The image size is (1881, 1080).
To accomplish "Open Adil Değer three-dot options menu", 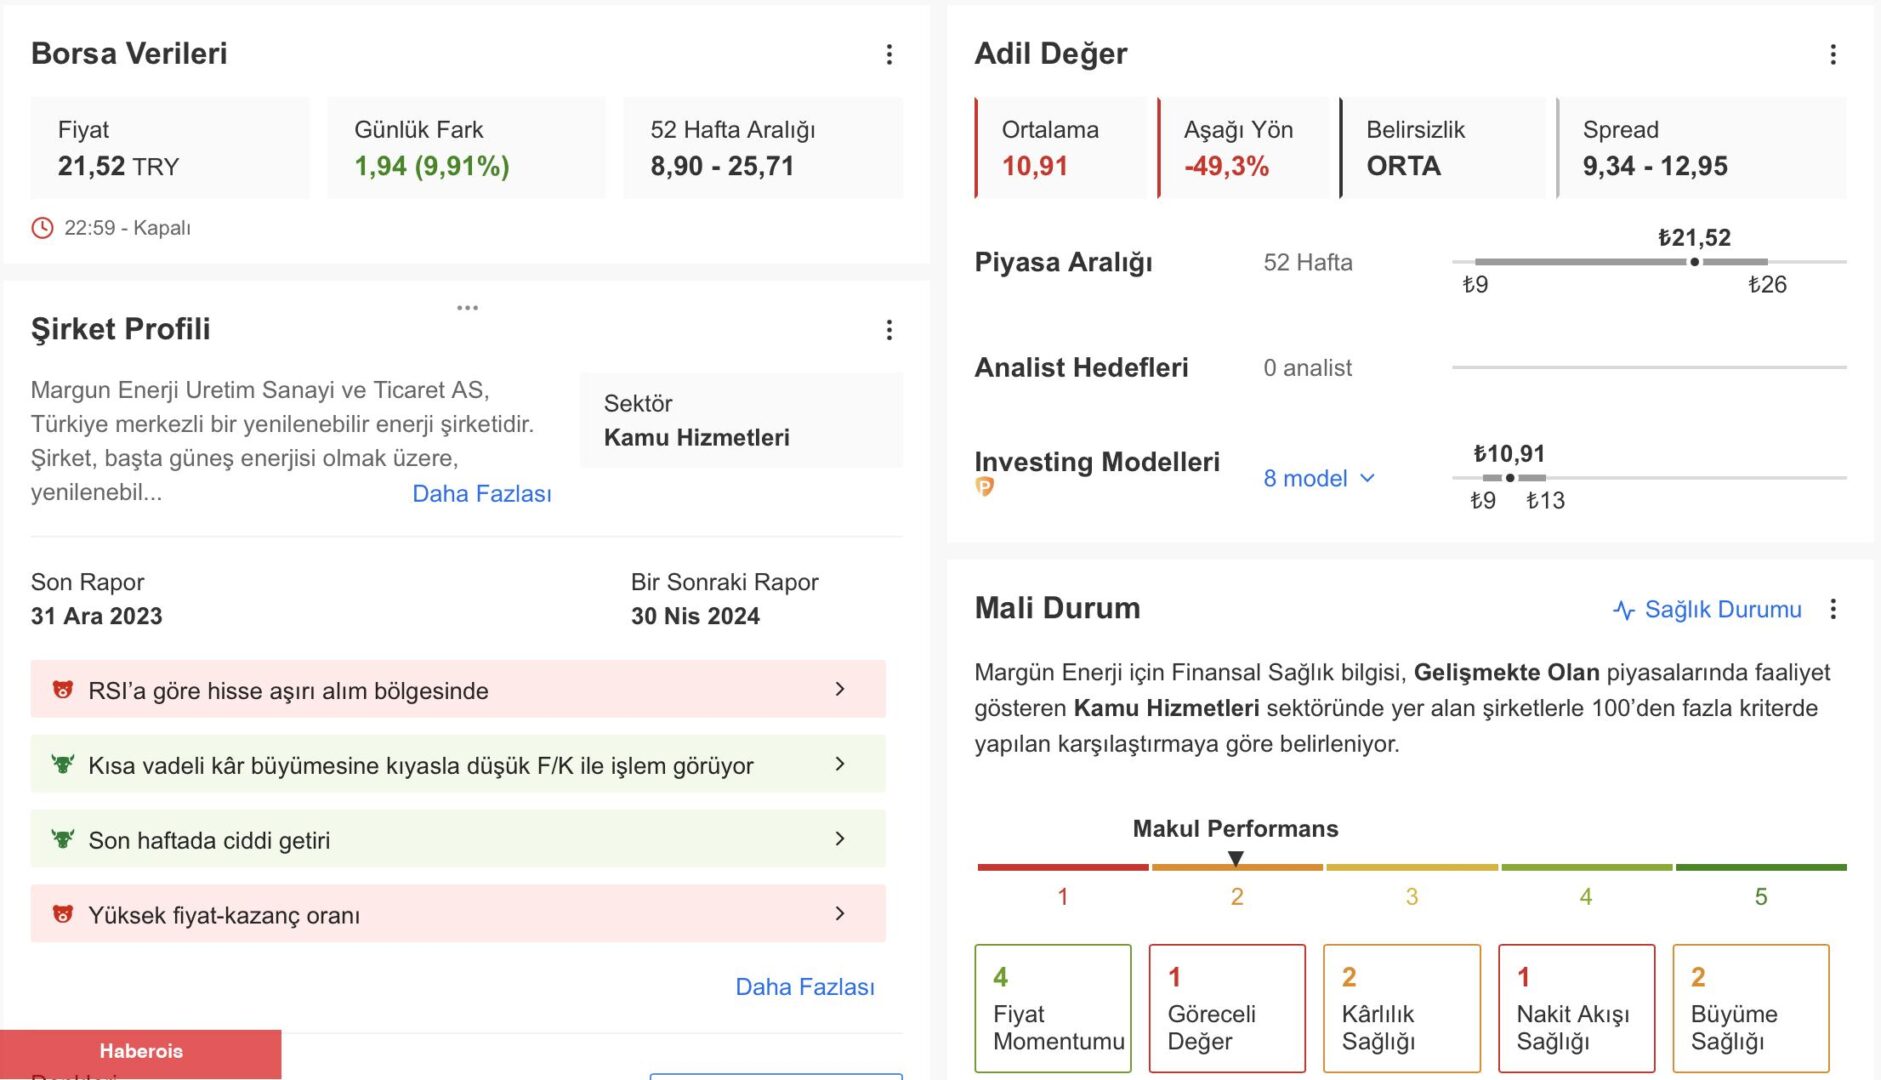I will (x=1833, y=55).
